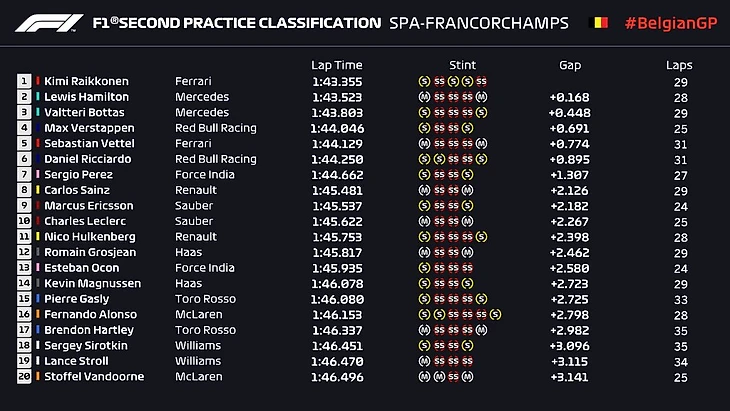Click Kimi Raikkonen's lap time 1:43.355
730x411 pixels.
pyautogui.click(x=335, y=81)
